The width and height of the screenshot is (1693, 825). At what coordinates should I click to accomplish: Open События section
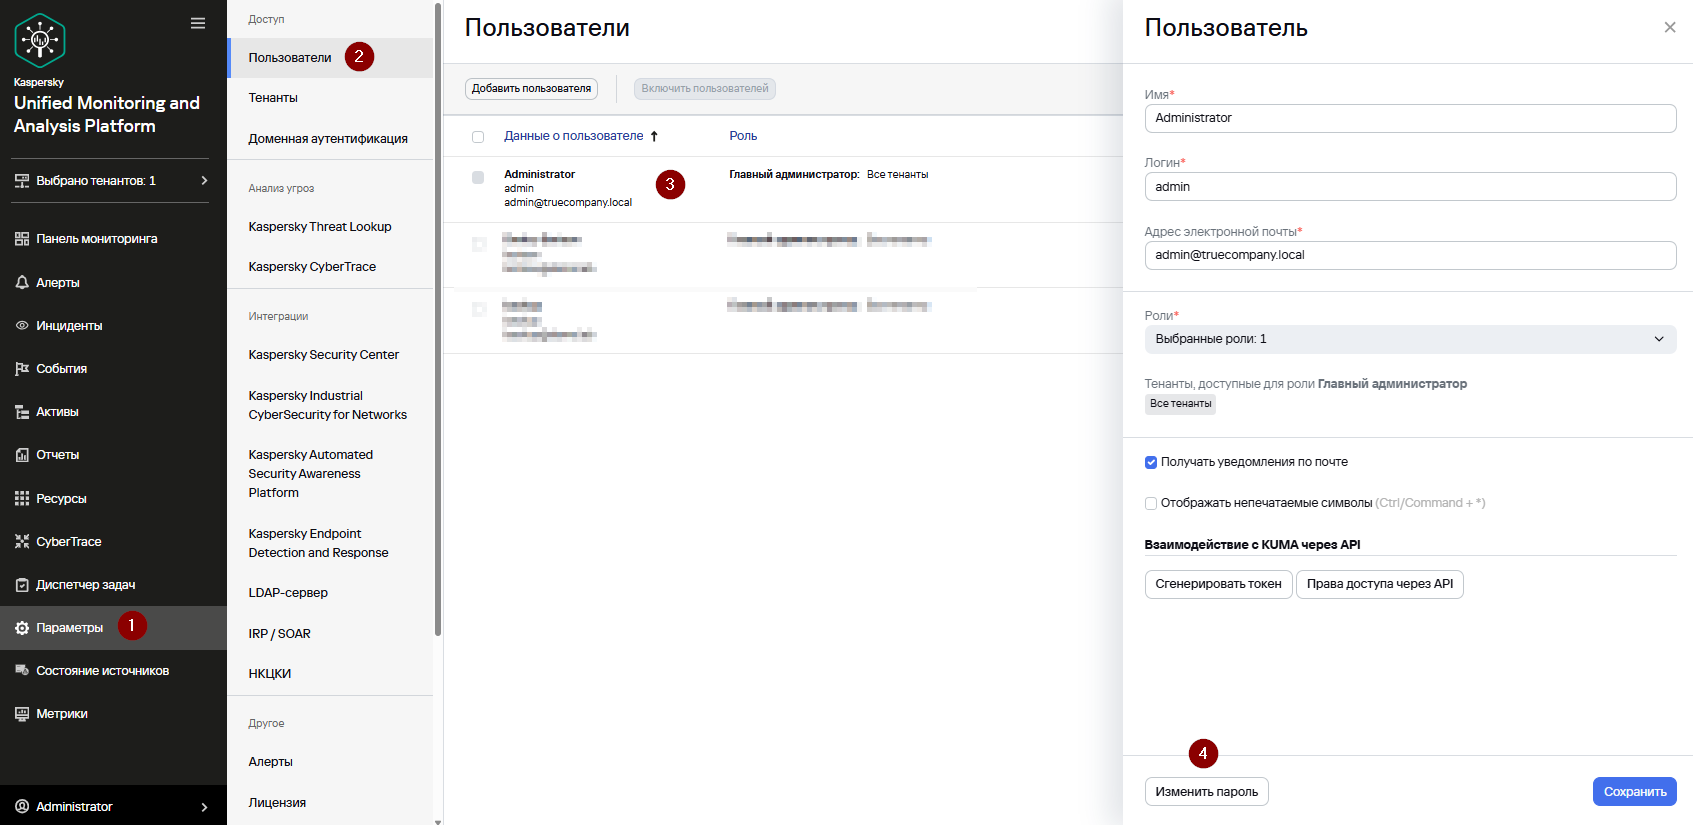pyautogui.click(x=62, y=369)
